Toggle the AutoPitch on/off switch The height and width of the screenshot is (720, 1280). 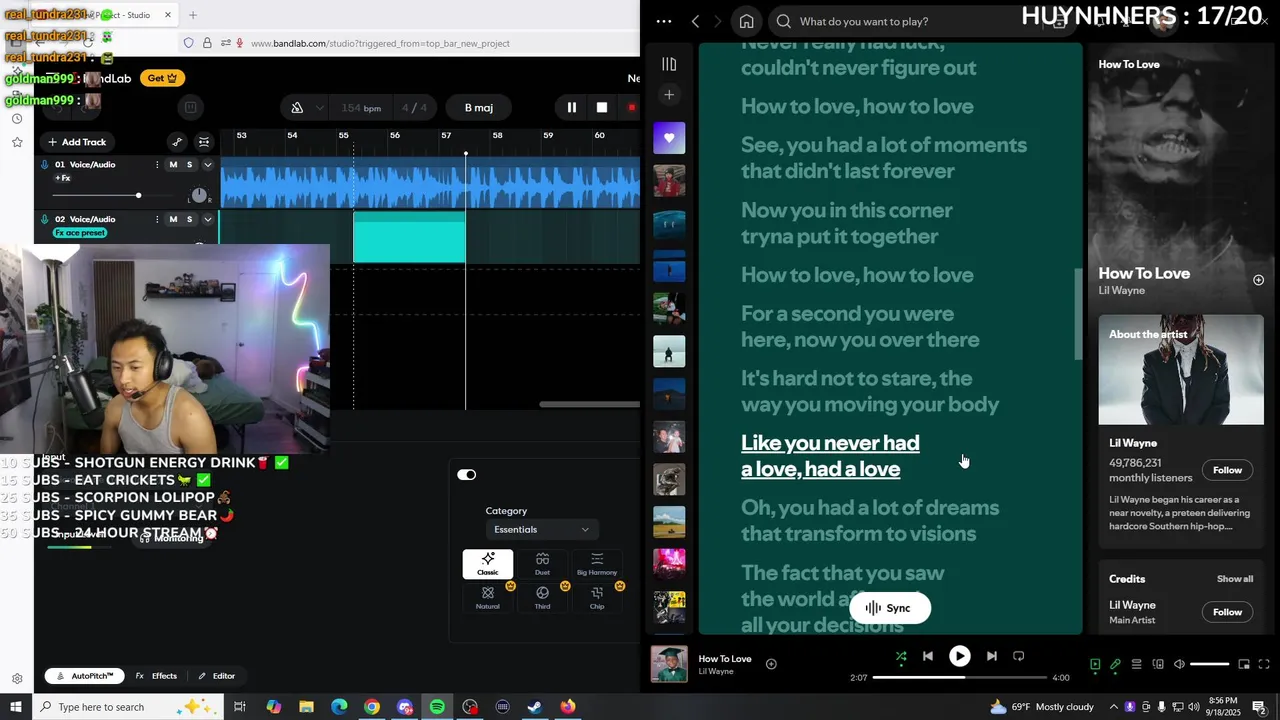coord(467,475)
